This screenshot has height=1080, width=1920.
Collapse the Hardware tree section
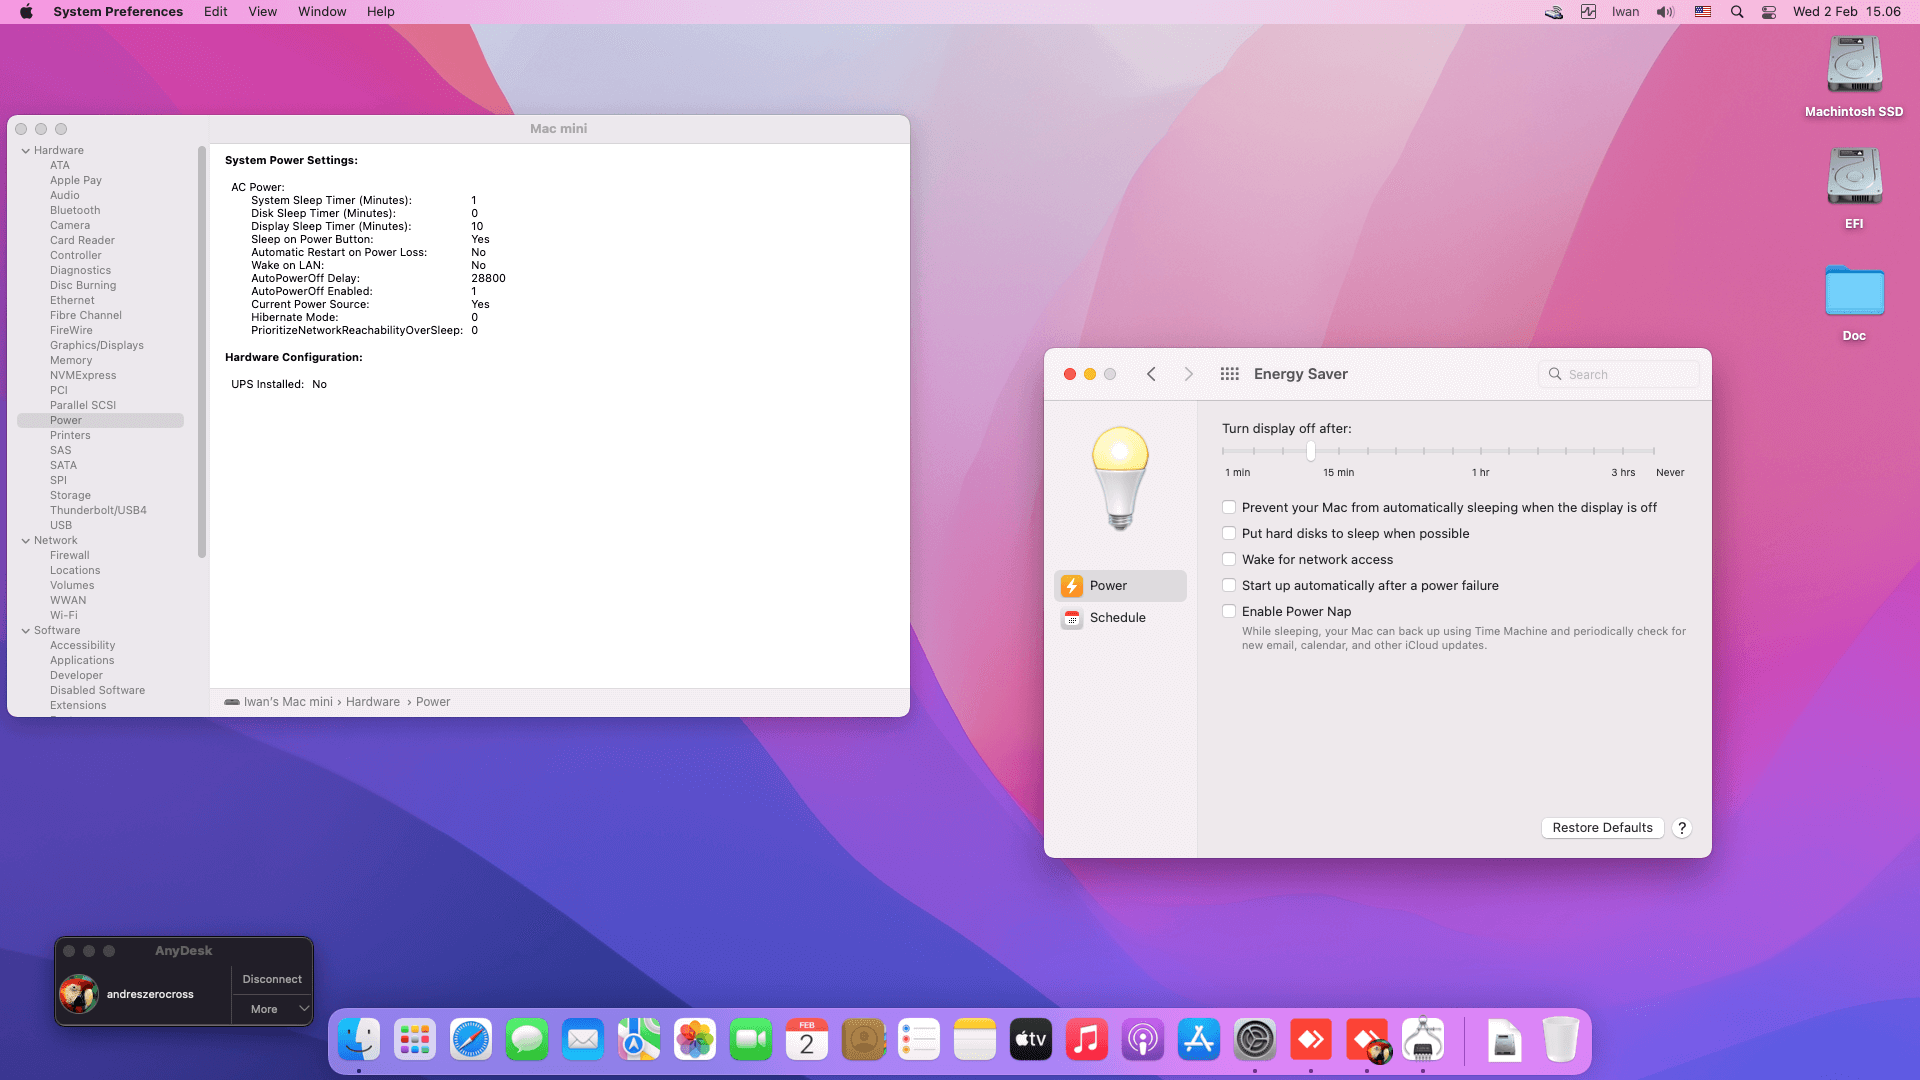point(26,151)
